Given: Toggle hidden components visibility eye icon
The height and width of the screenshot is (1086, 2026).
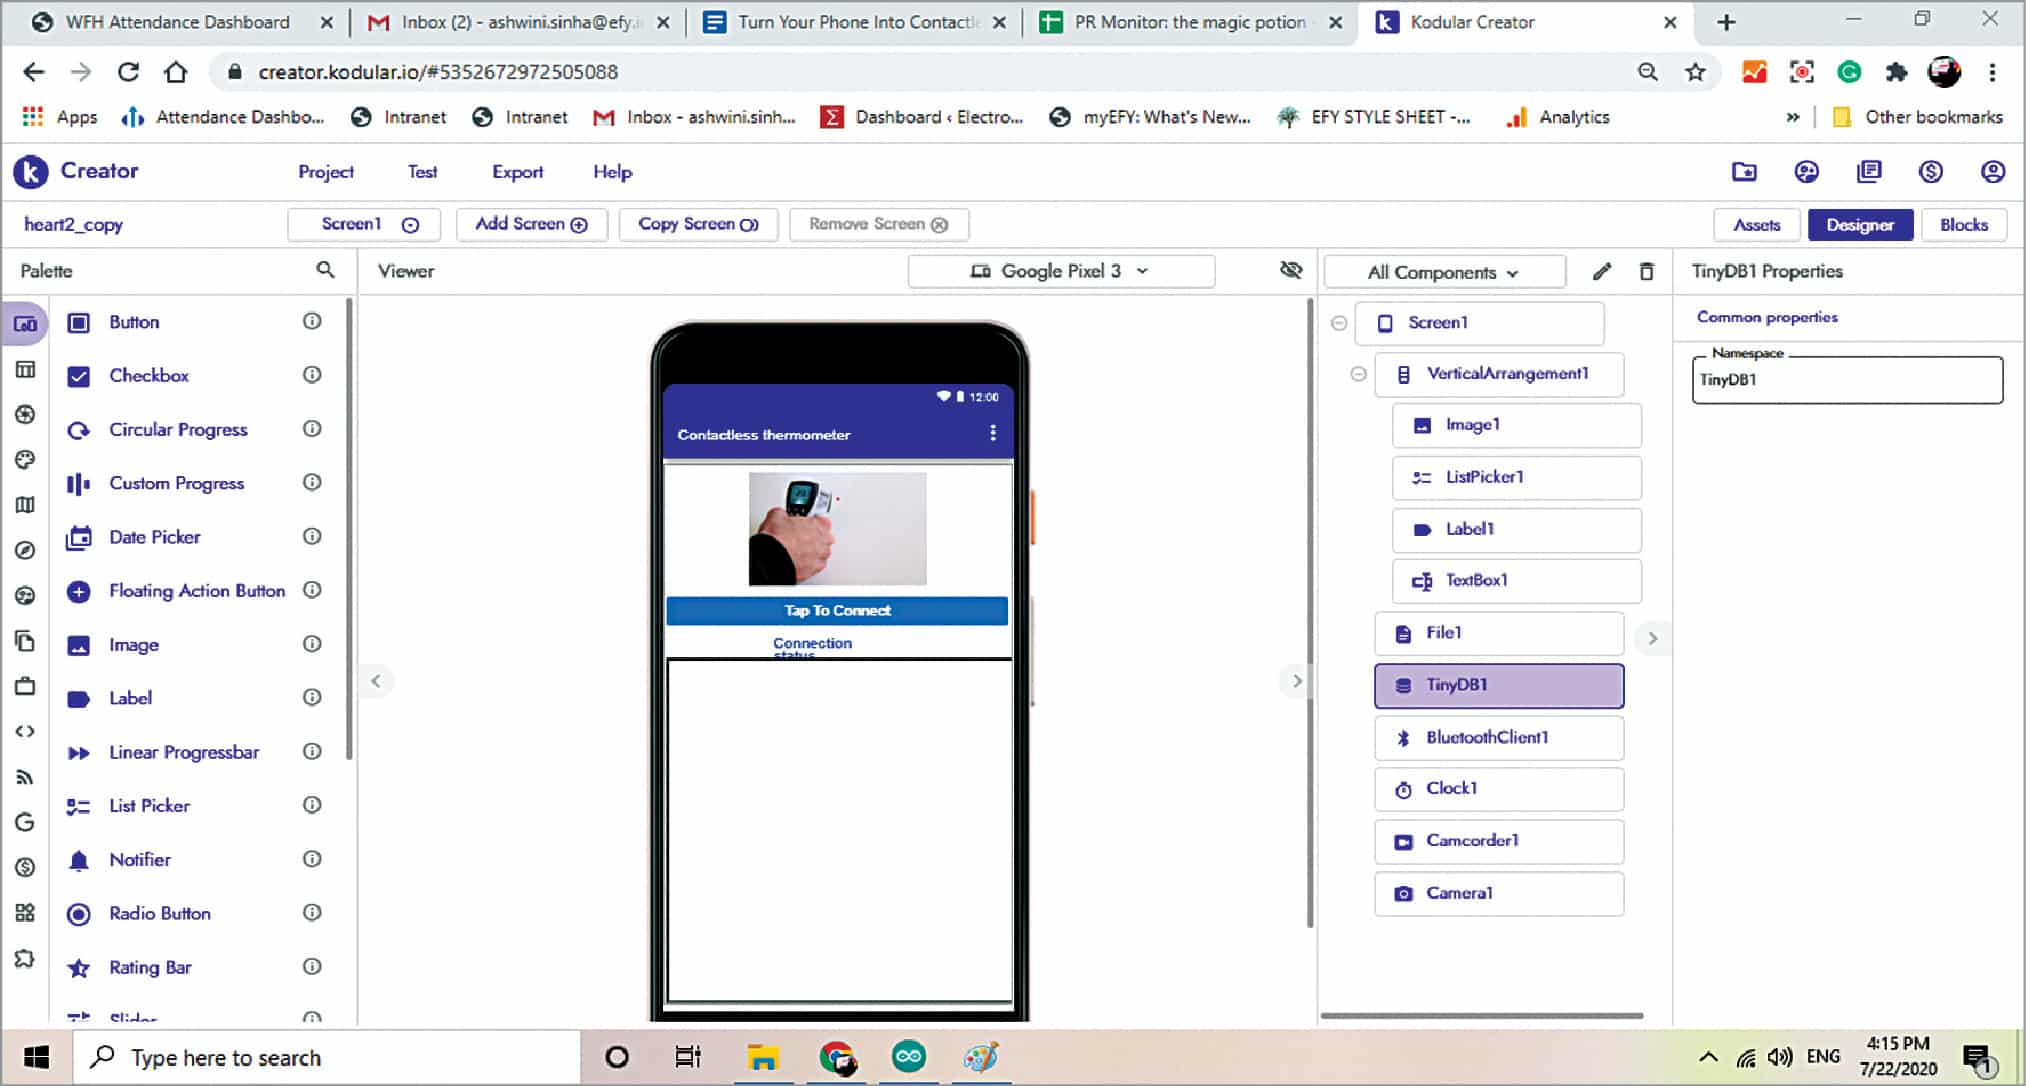Looking at the screenshot, I should coord(1291,270).
